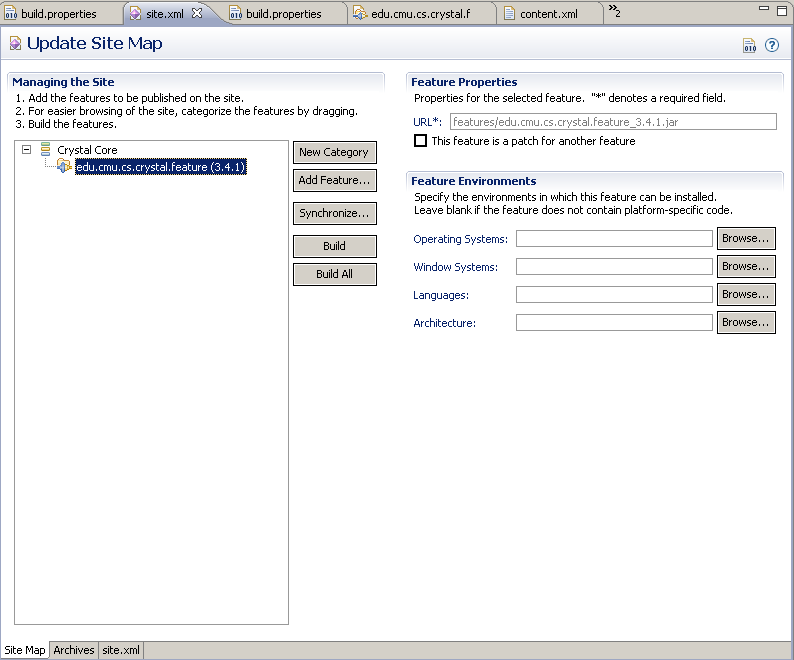Browse for Window Systems
The width and height of the screenshot is (794, 660).
[746, 266]
